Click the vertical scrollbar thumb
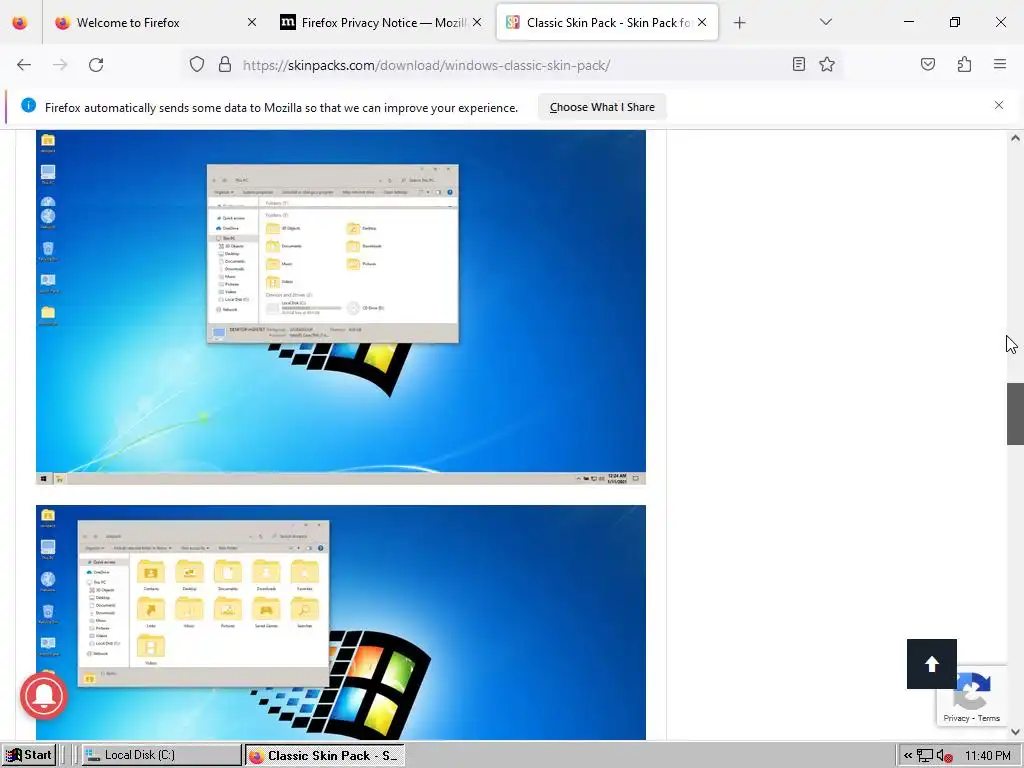The height and width of the screenshot is (768, 1024). coord(1015,414)
